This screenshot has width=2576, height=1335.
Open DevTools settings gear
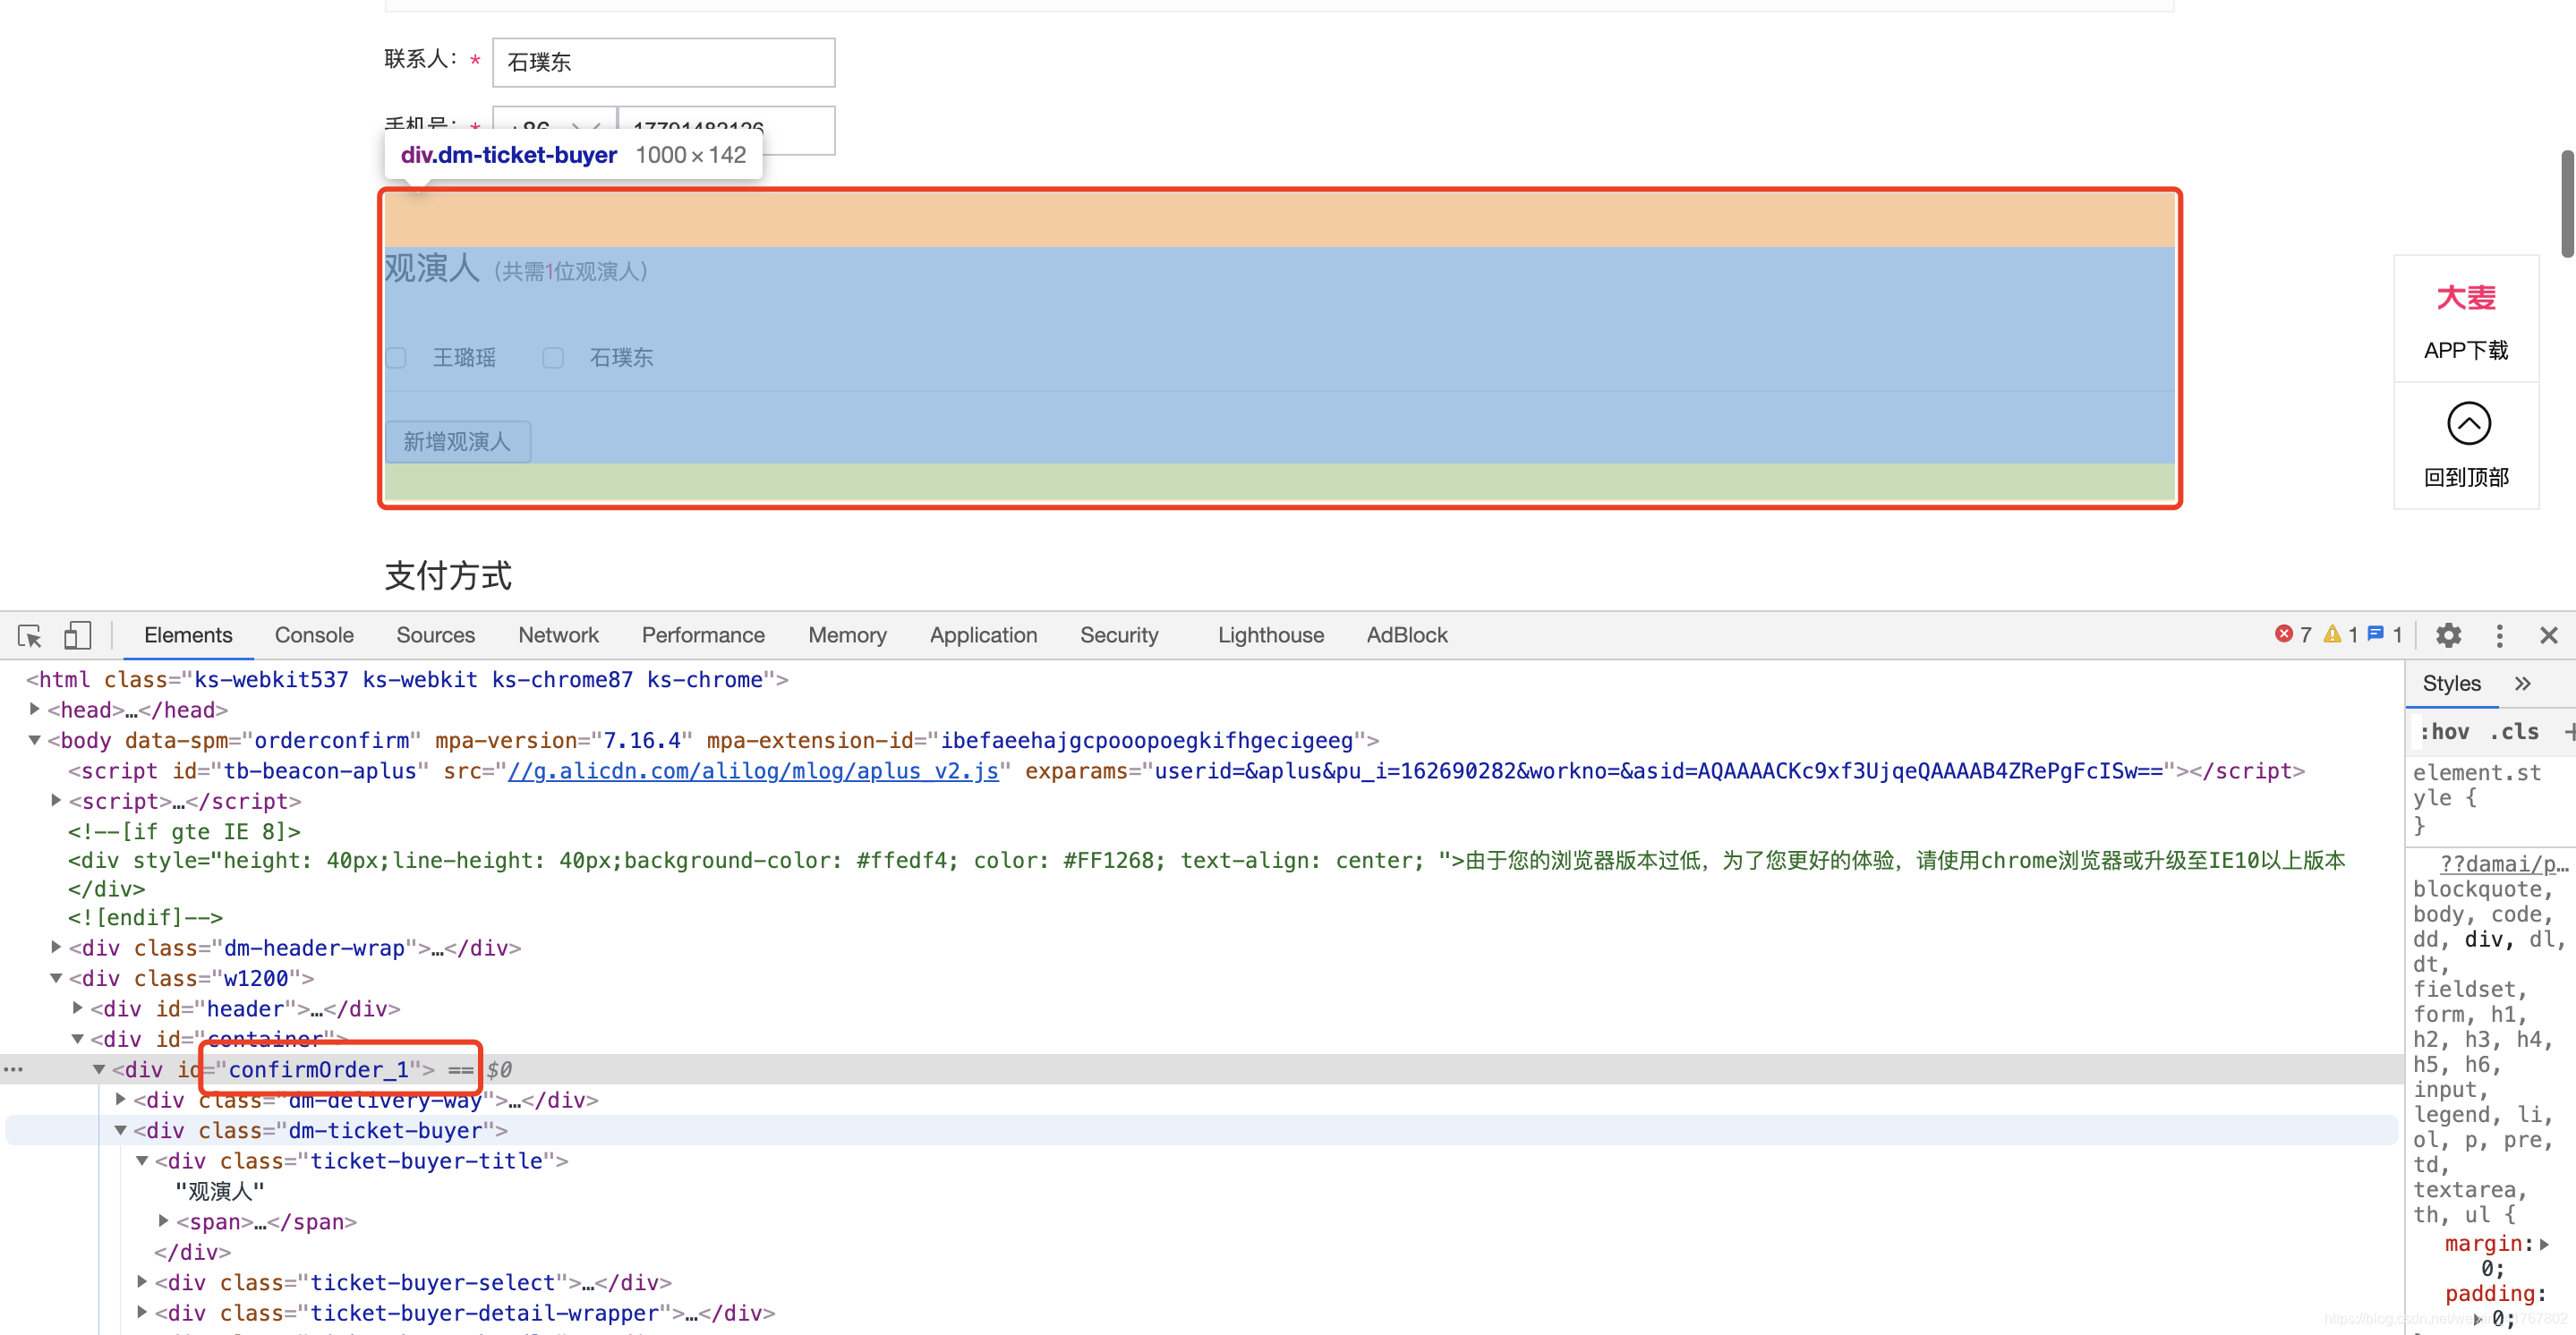click(x=2447, y=635)
